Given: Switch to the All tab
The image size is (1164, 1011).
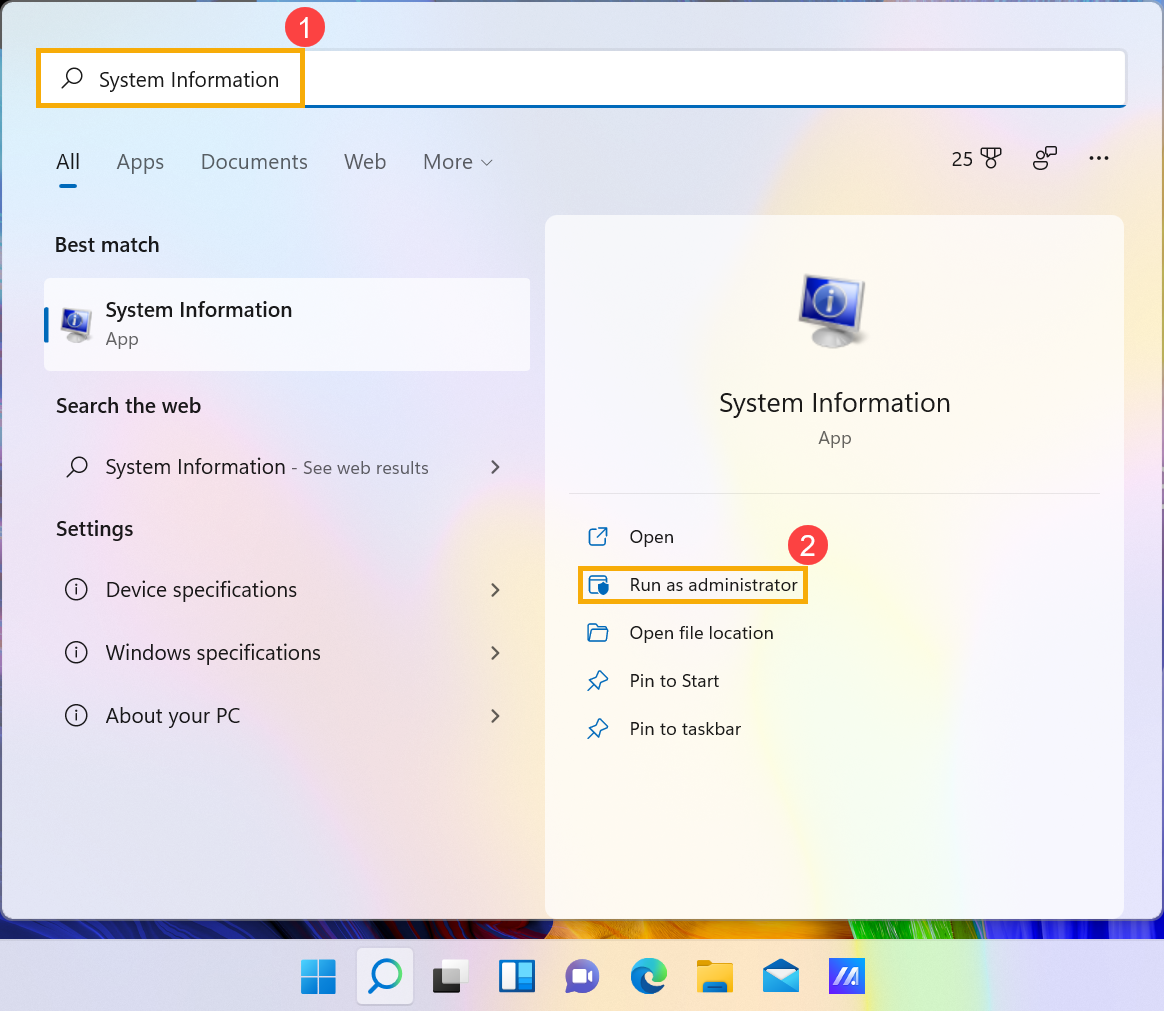Looking at the screenshot, I should pos(68,162).
